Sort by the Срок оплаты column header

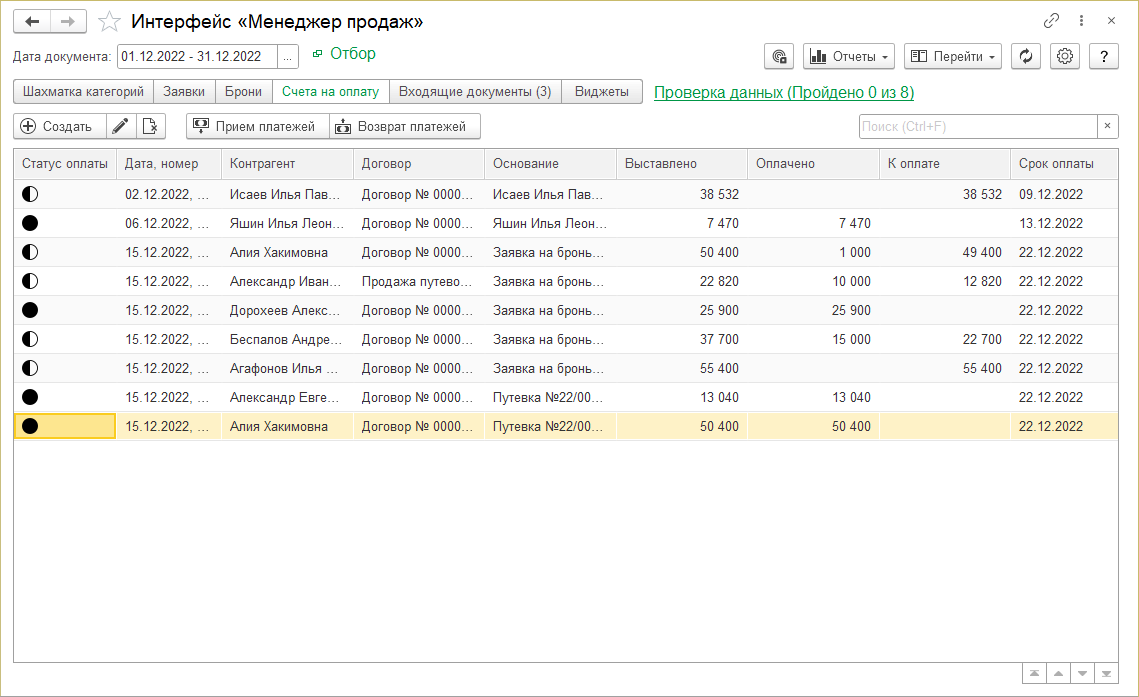[x=1056, y=164]
